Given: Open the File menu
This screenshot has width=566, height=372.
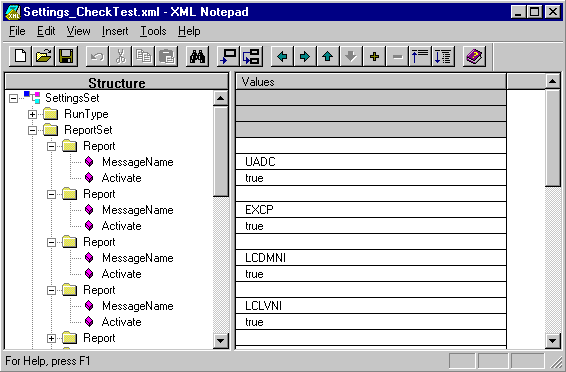Looking at the screenshot, I should [17, 31].
